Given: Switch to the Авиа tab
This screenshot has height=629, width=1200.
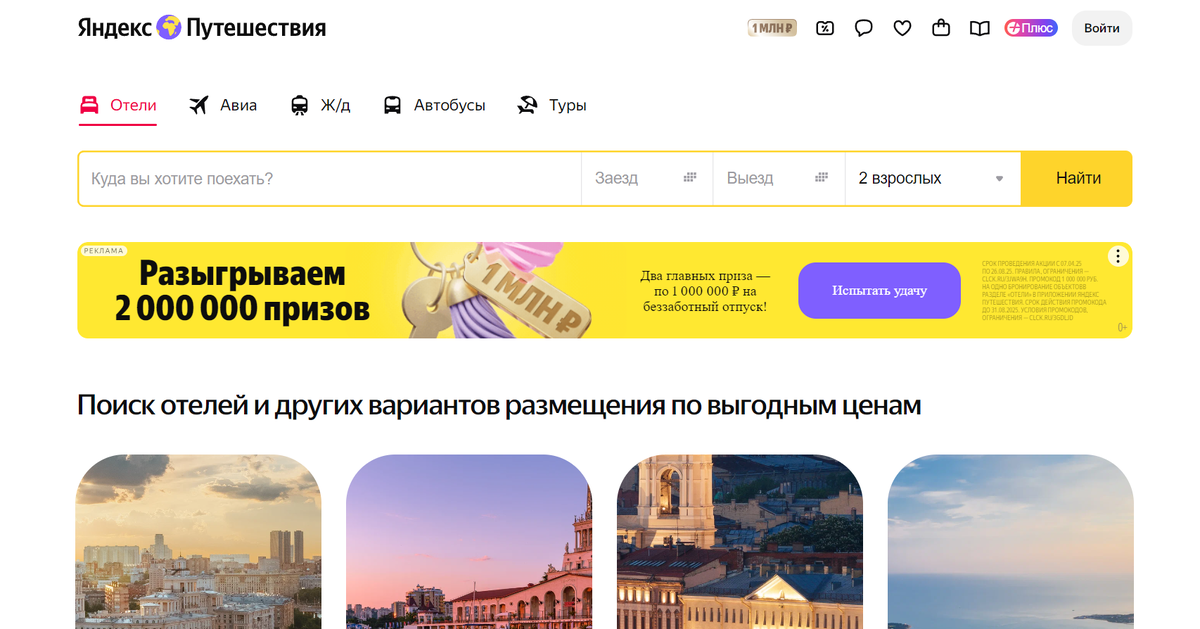Looking at the screenshot, I should [223, 105].
